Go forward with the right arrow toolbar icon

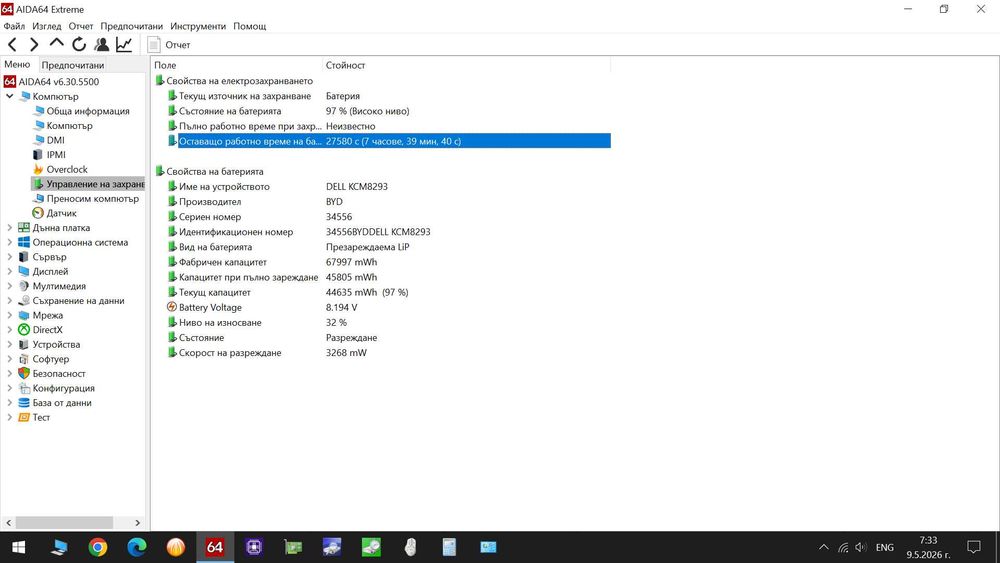[34, 45]
